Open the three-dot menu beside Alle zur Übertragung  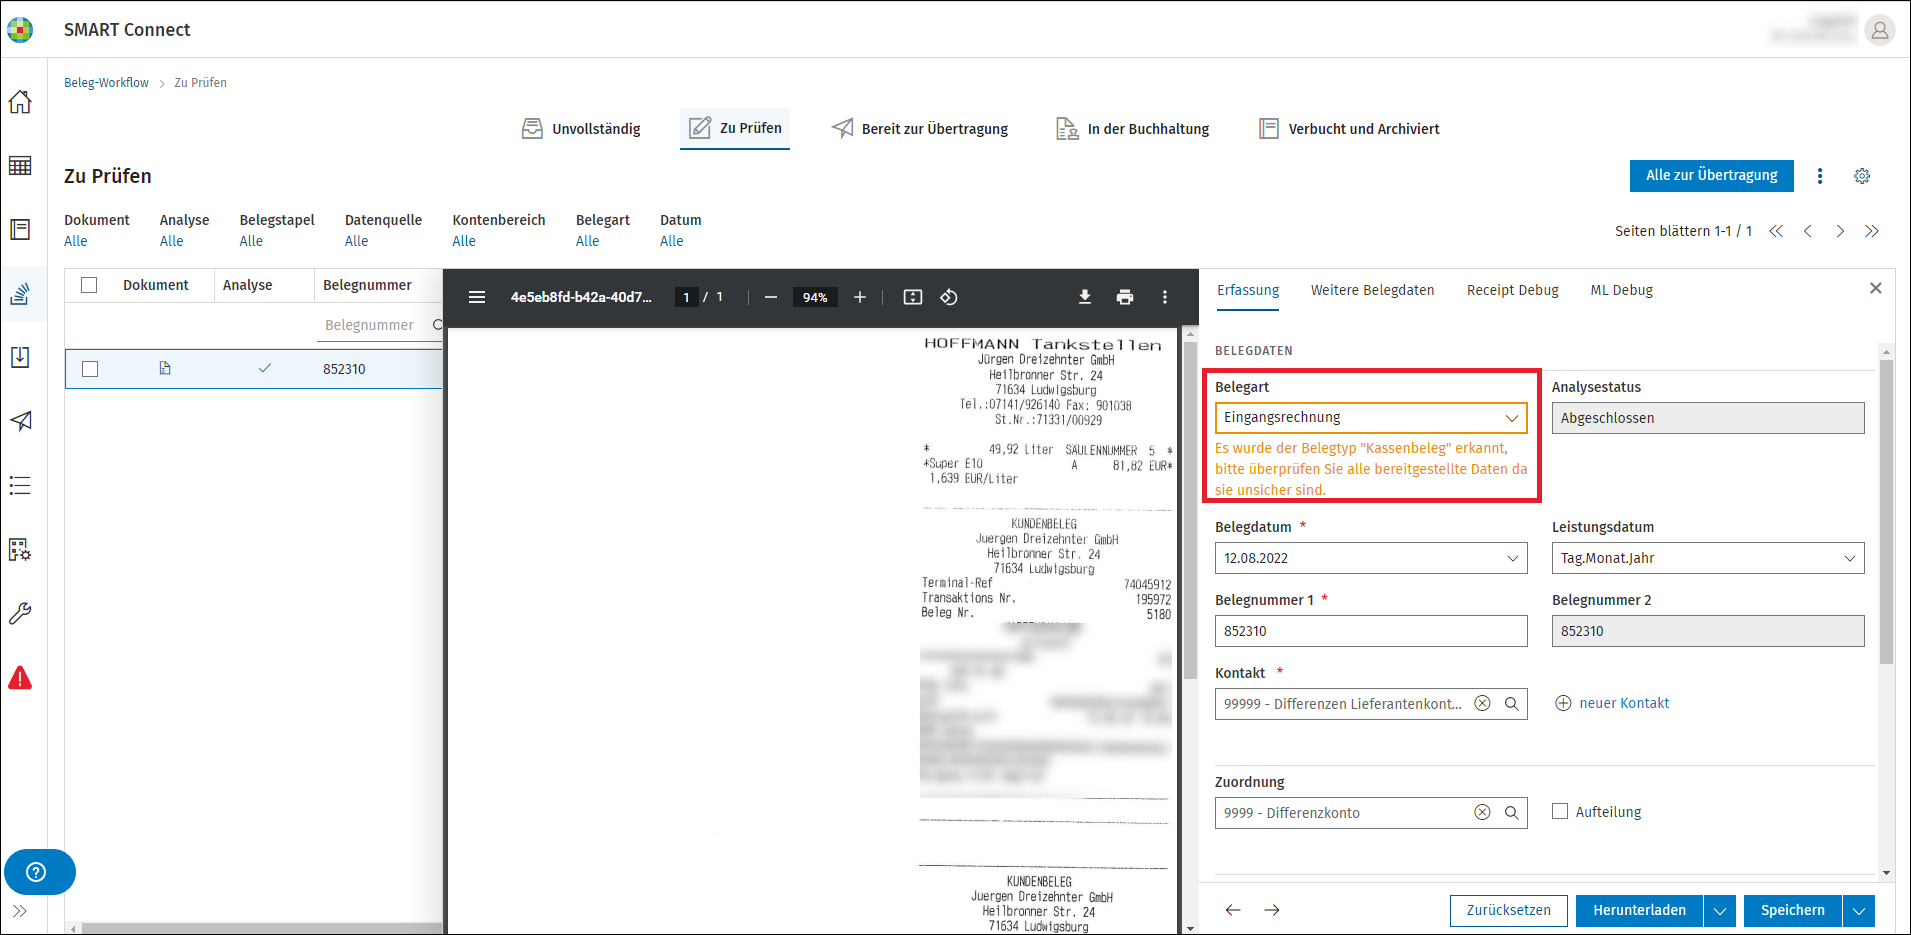(x=1820, y=176)
